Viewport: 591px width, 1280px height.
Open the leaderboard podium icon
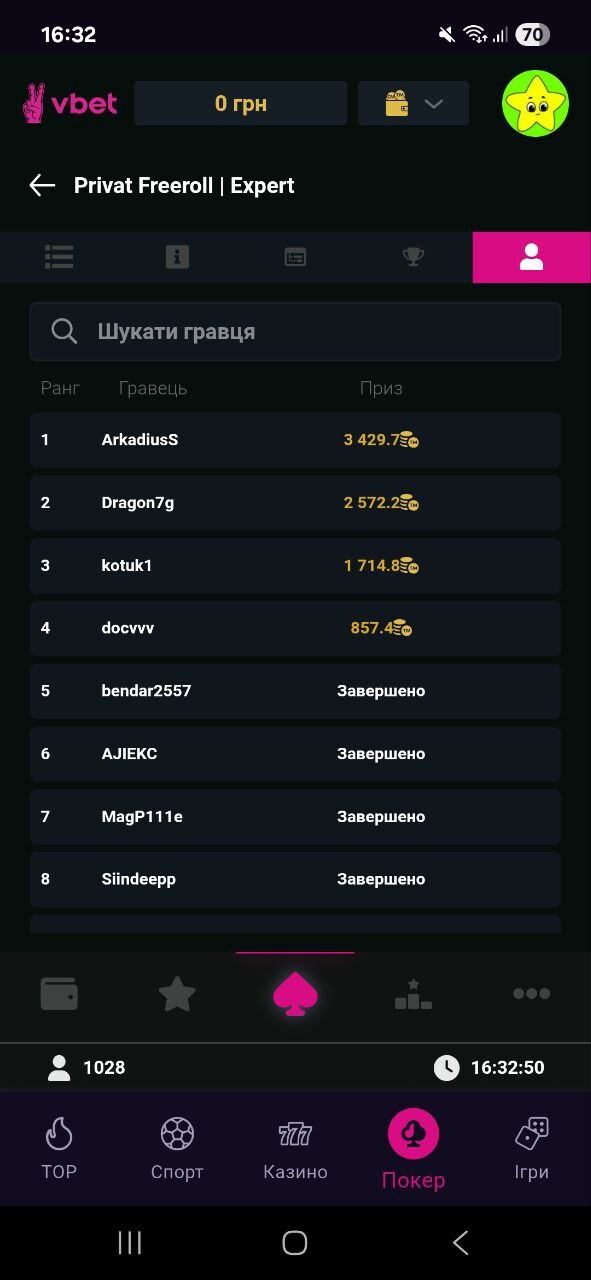413,994
